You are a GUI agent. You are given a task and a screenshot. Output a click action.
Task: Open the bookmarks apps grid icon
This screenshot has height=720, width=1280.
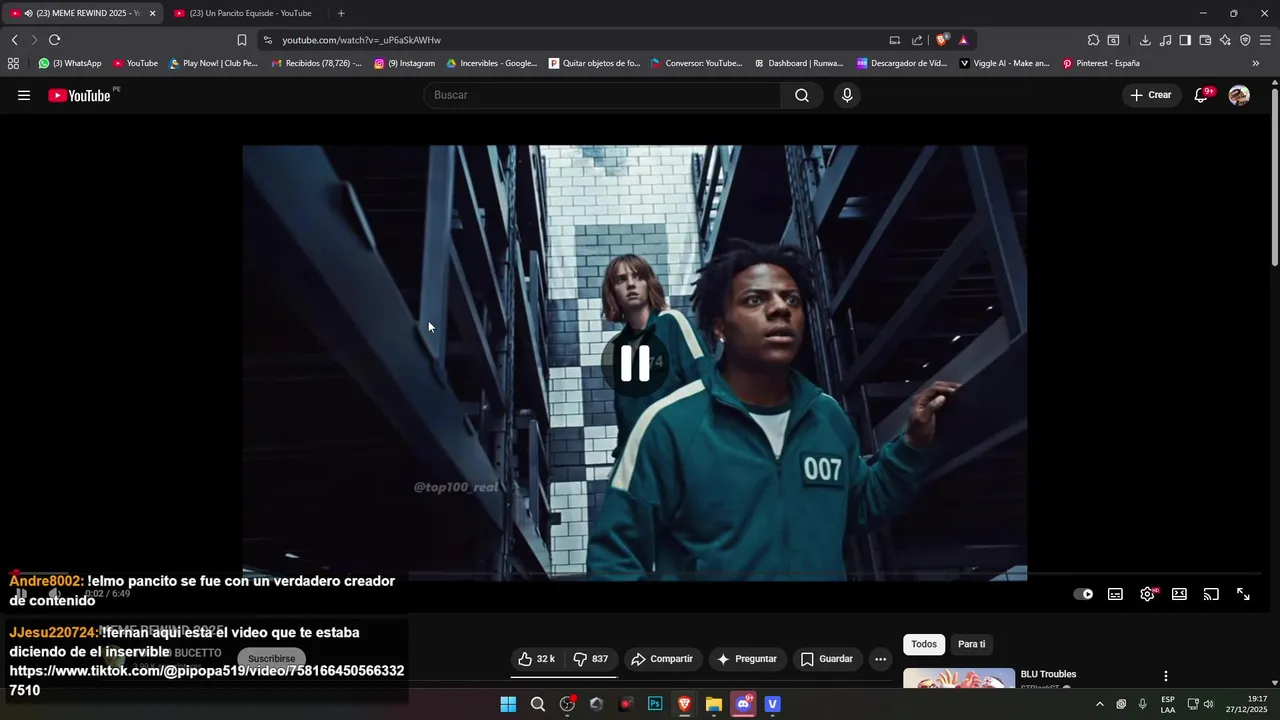coord(13,63)
